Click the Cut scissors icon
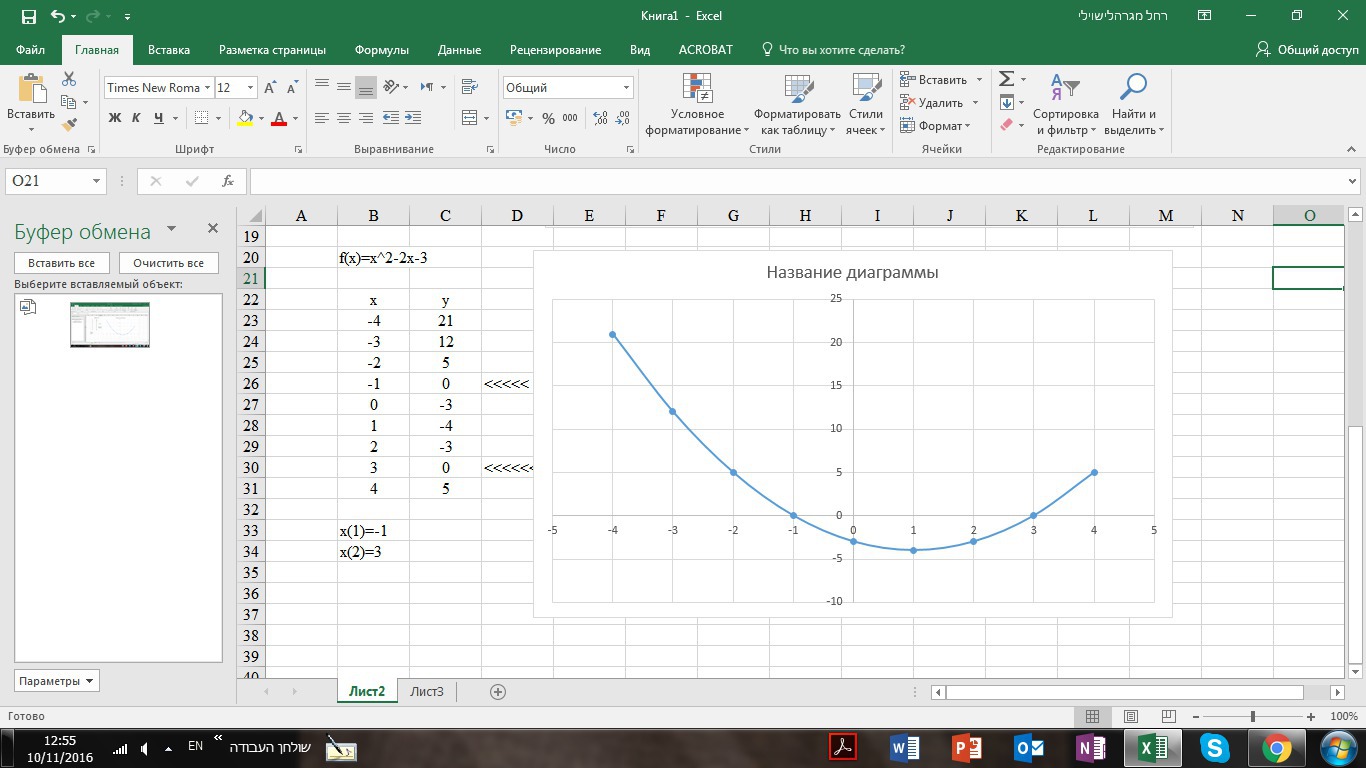The width and height of the screenshot is (1366, 768). click(69, 79)
